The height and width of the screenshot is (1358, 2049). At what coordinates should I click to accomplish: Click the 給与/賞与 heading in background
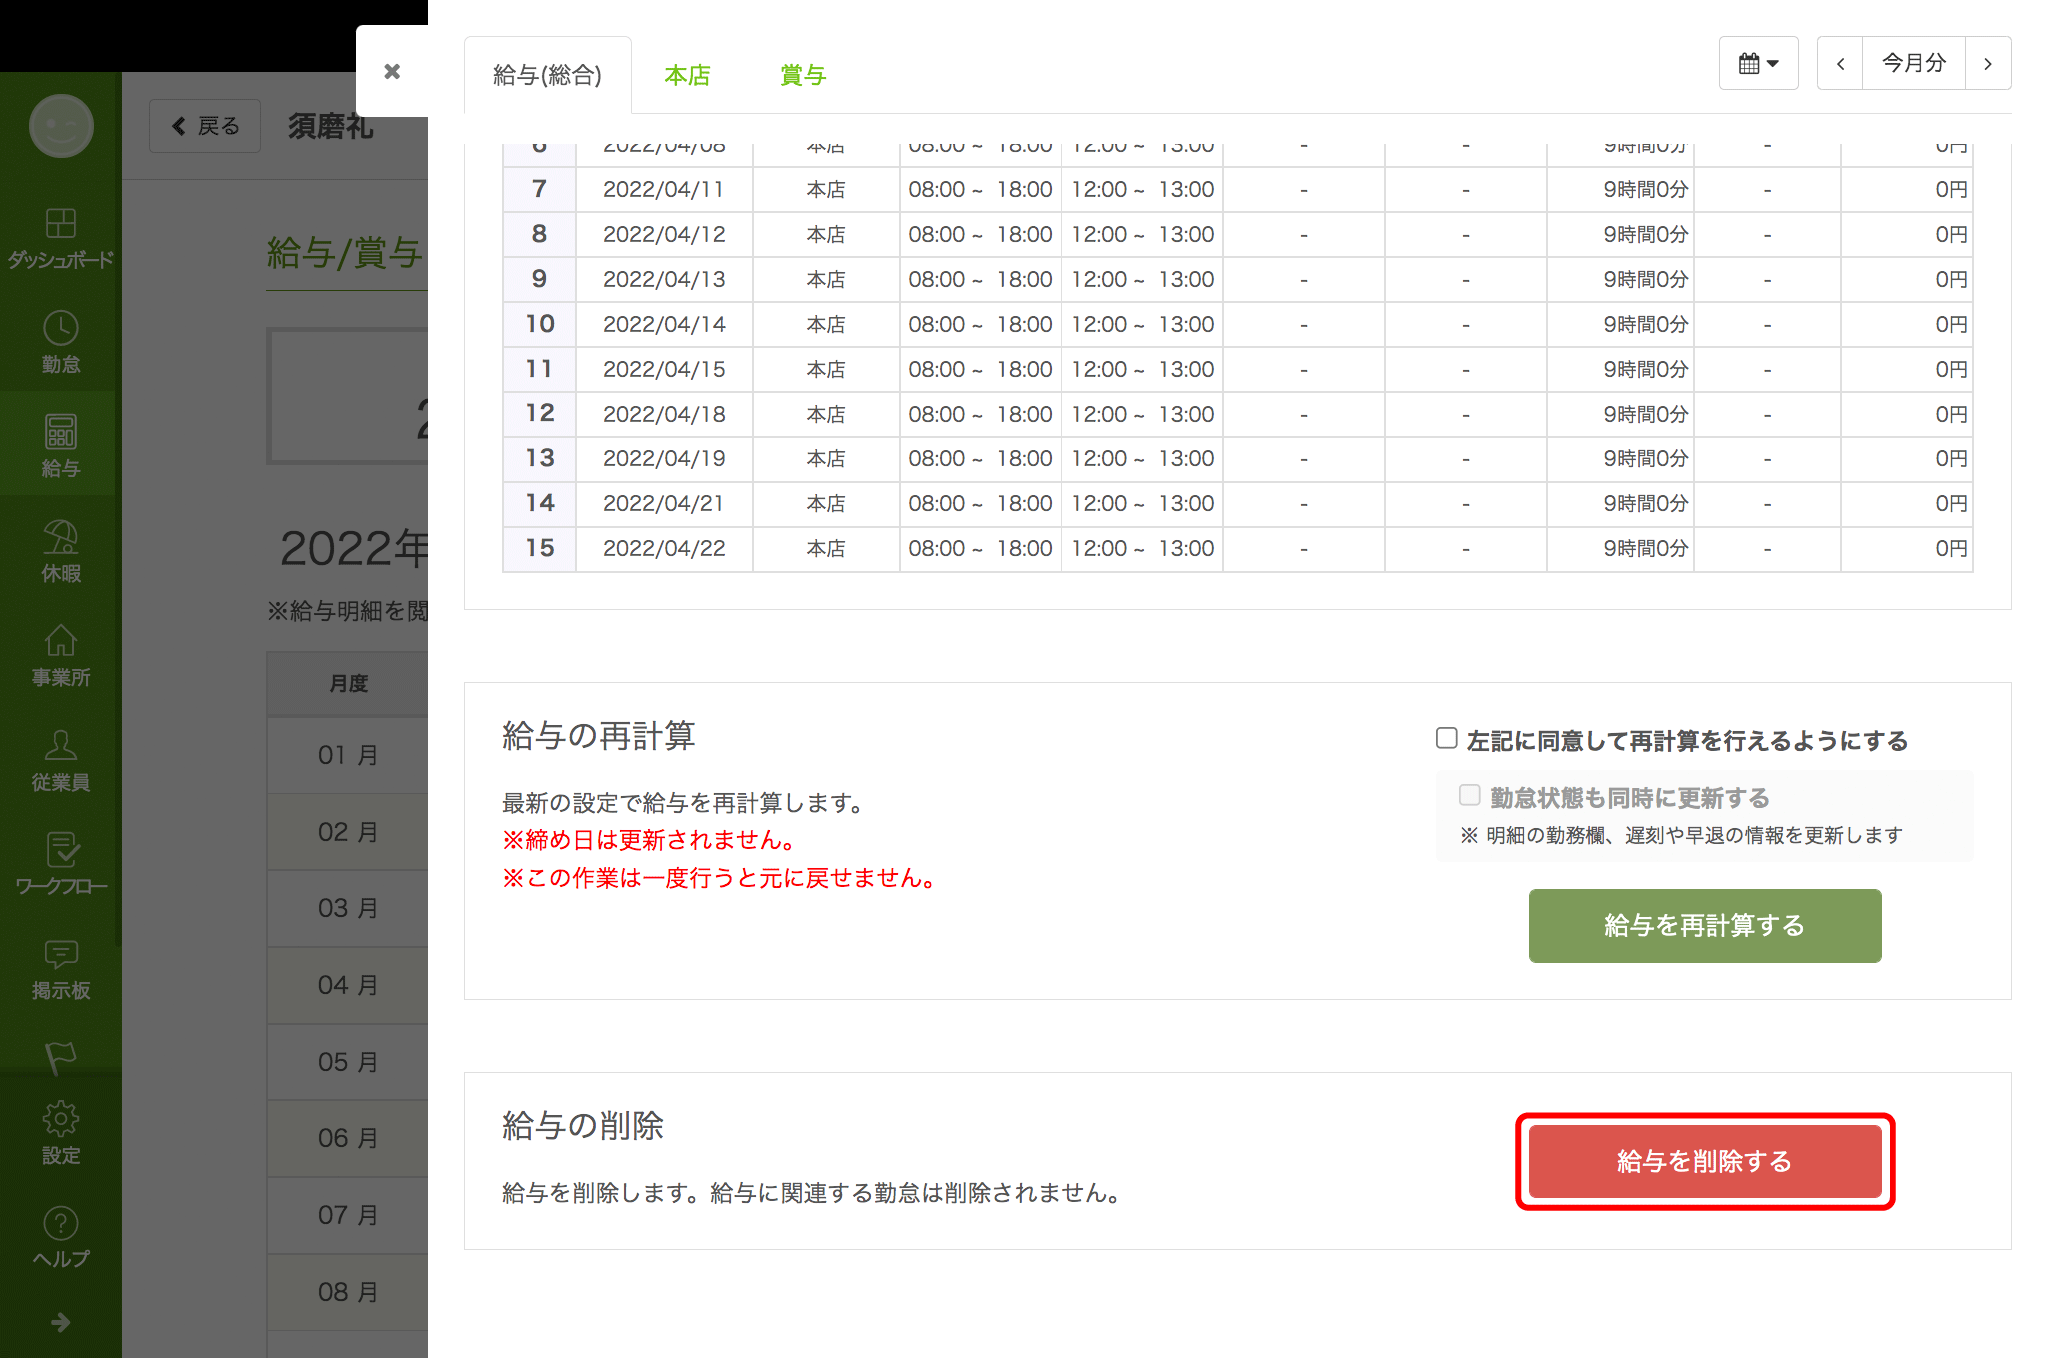coord(345,253)
